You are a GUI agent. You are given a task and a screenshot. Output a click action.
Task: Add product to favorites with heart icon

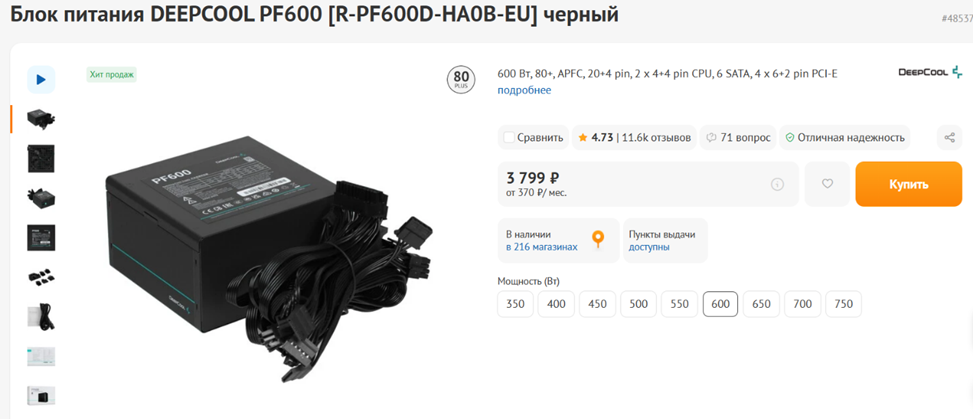click(x=827, y=184)
